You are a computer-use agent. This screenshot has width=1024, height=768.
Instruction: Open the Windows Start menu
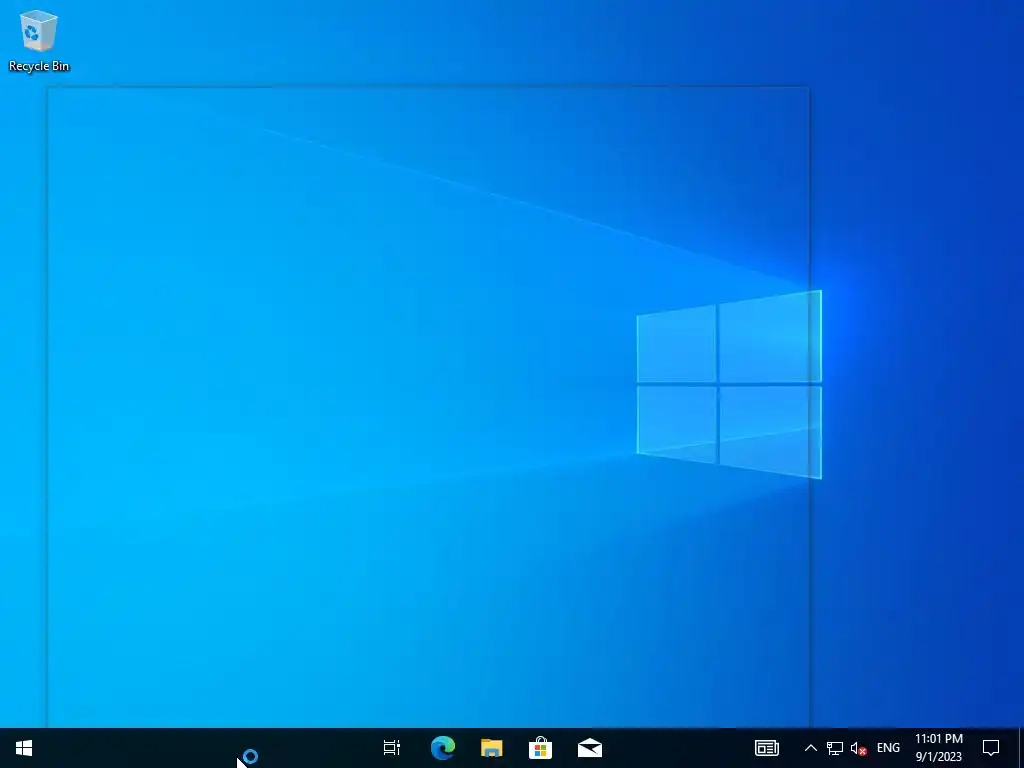pos(24,748)
